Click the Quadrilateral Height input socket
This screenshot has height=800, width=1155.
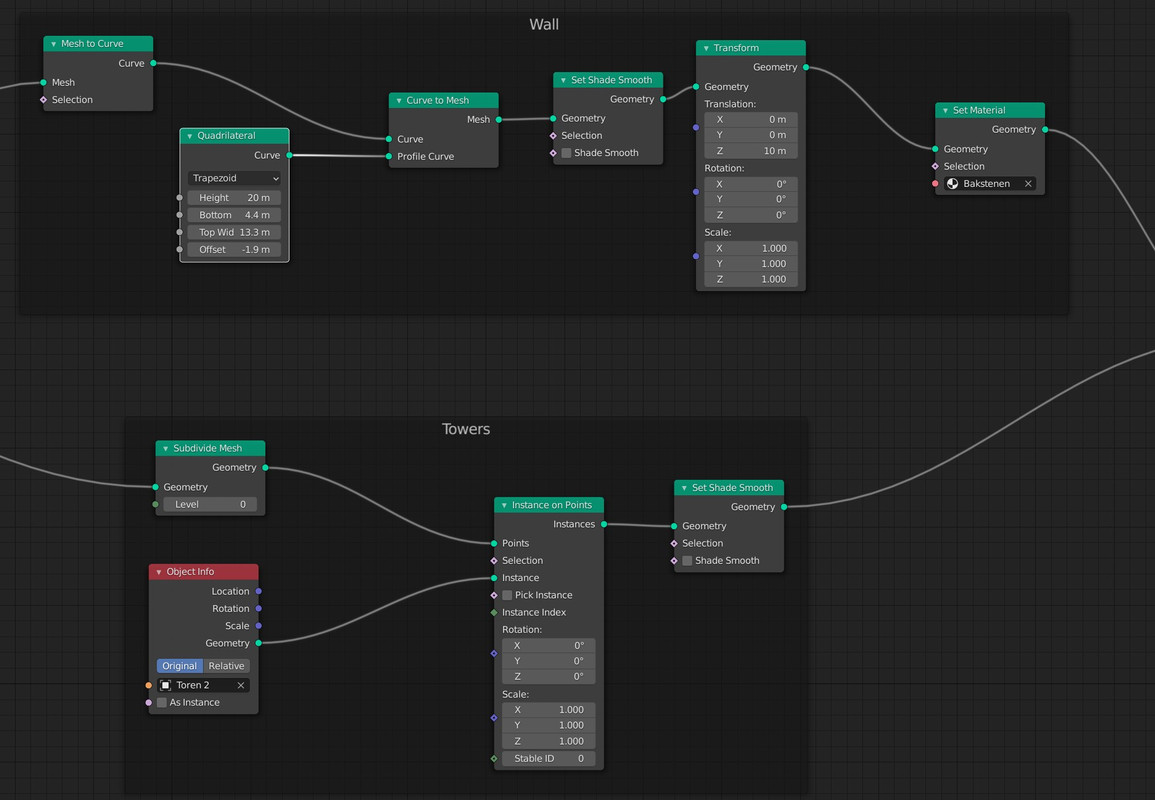(180, 197)
